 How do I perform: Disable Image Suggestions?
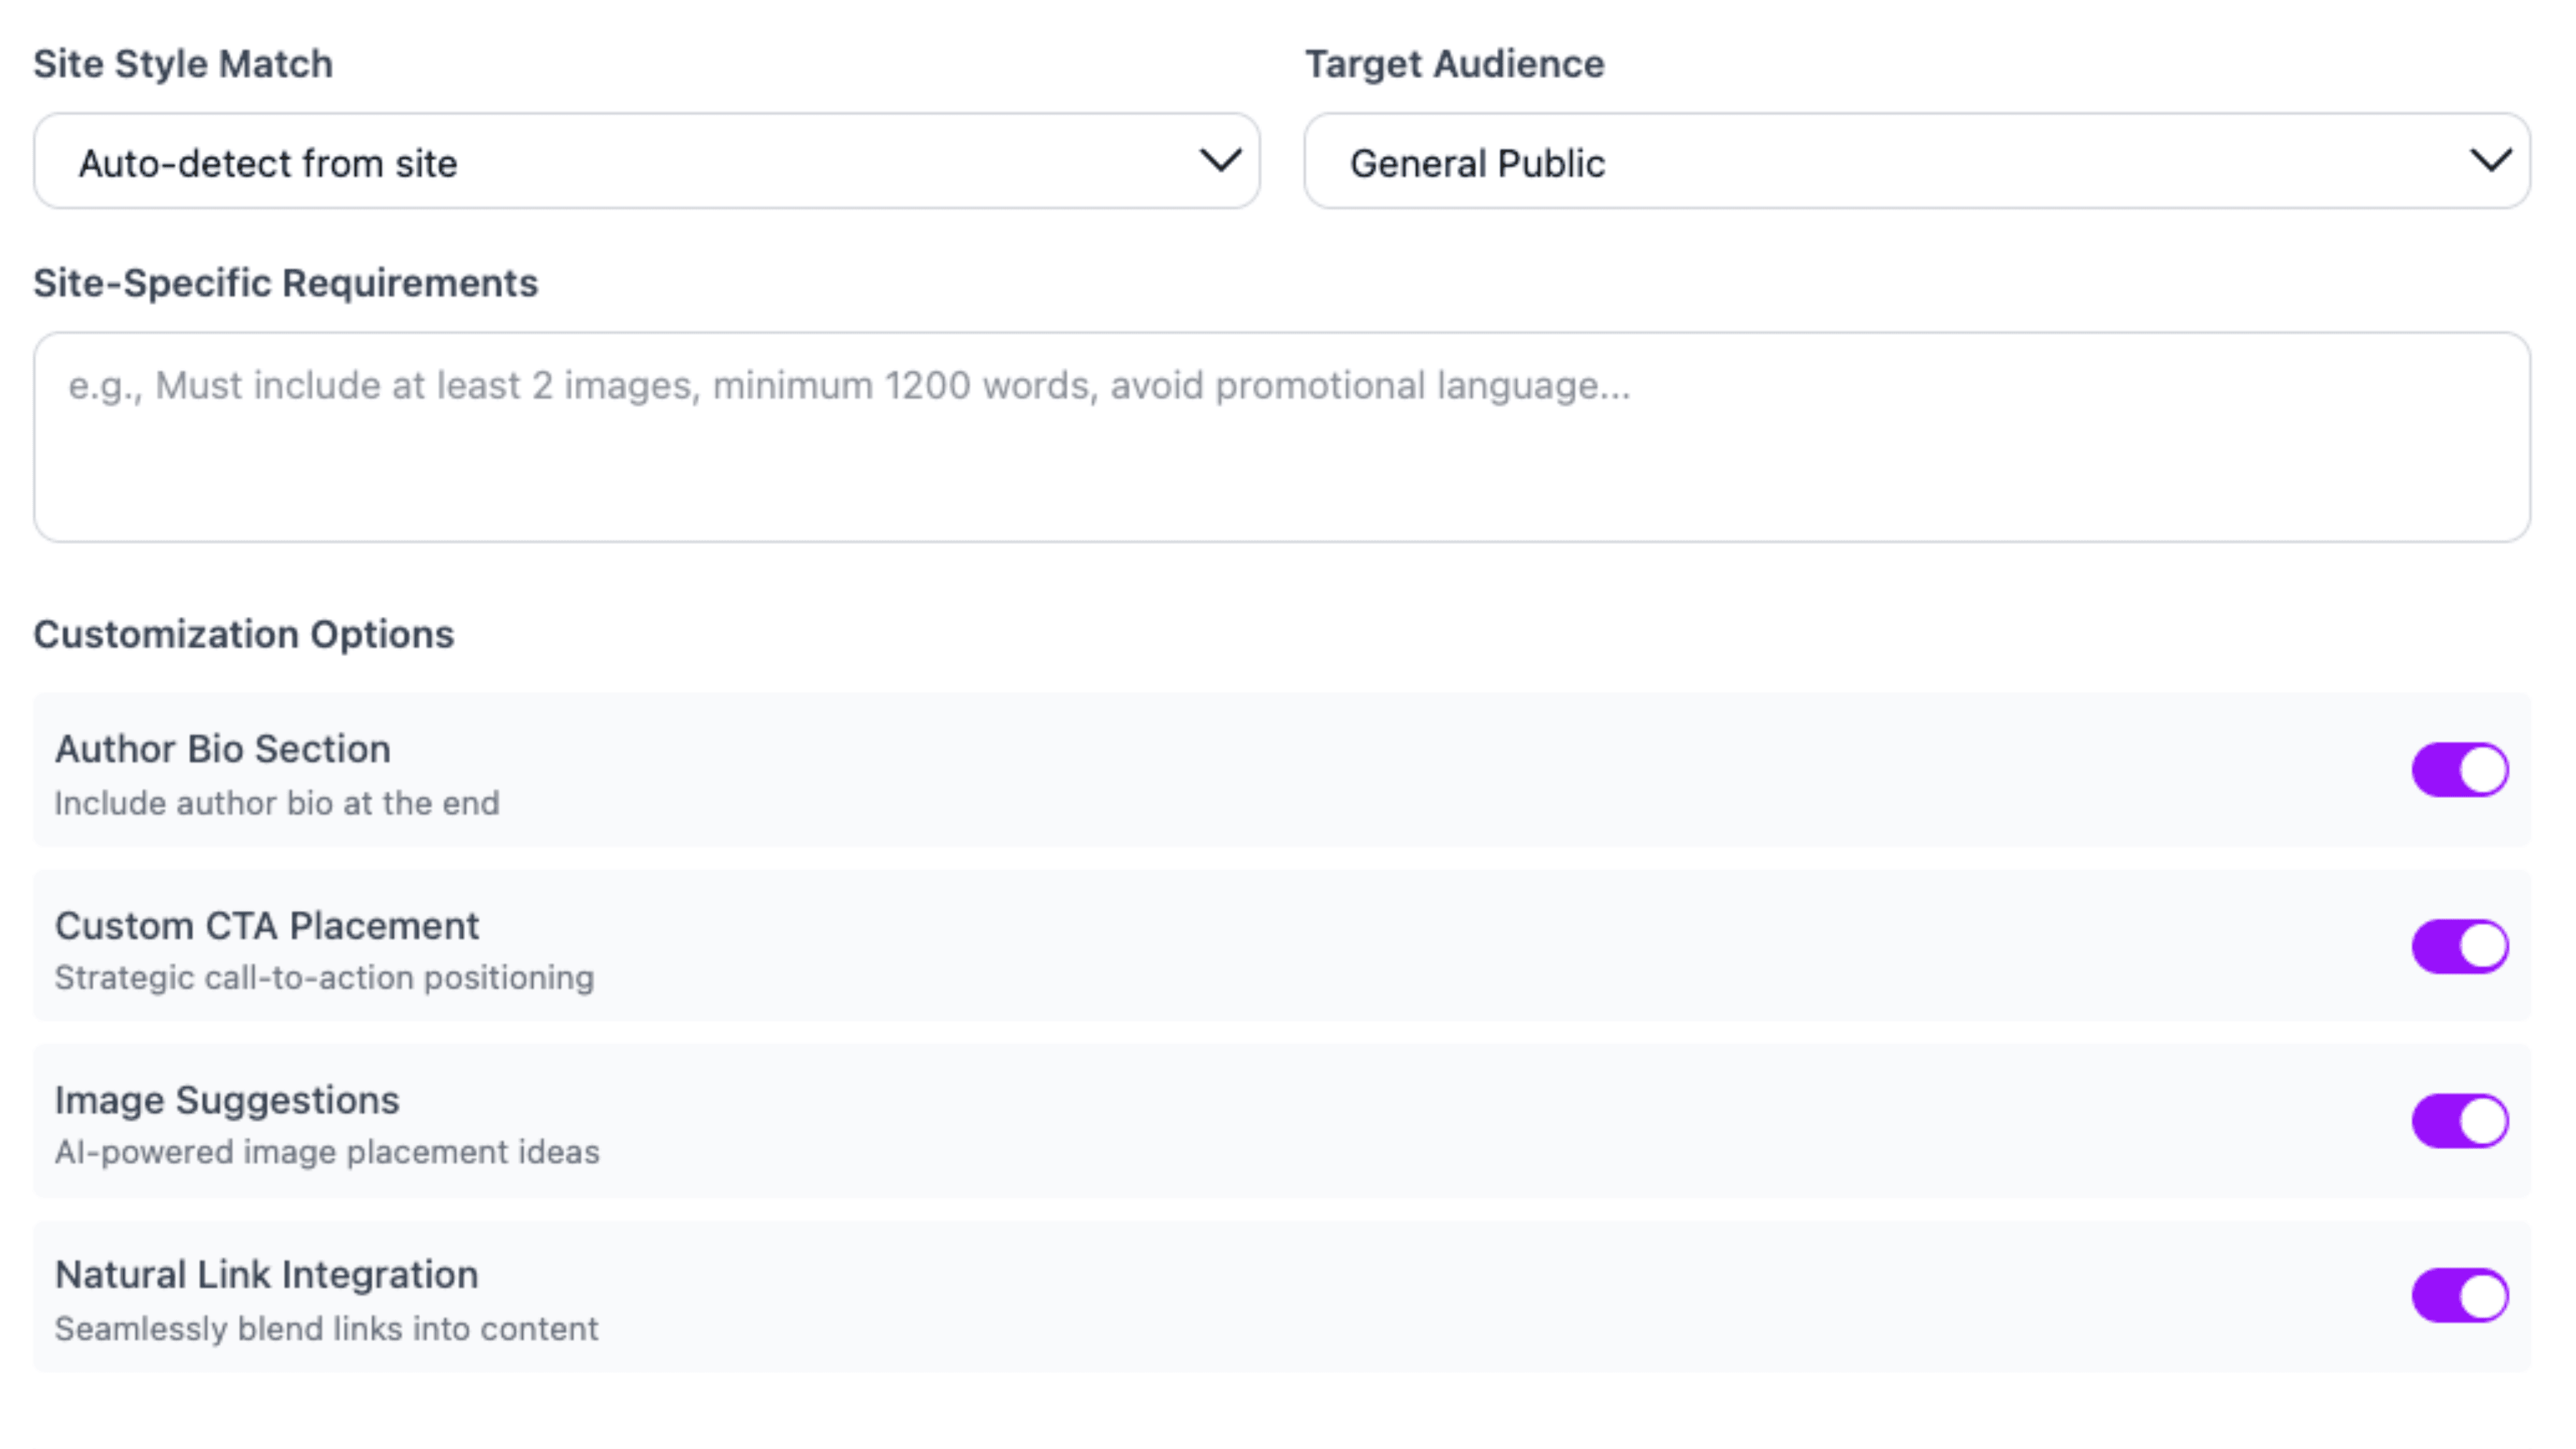[x=2460, y=1120]
